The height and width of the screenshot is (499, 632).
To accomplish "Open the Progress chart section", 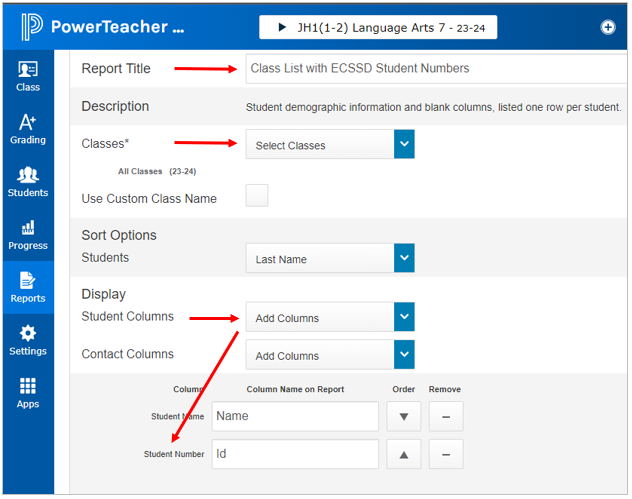I will tap(28, 235).
